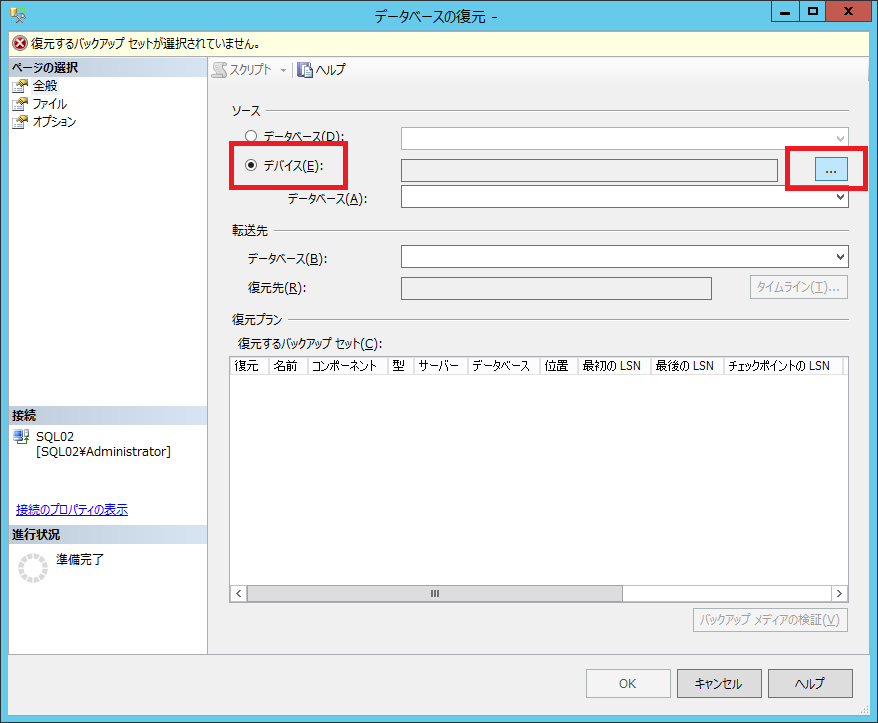Click the ヘルプ toolbar icon
The height and width of the screenshot is (723, 878).
[305, 70]
